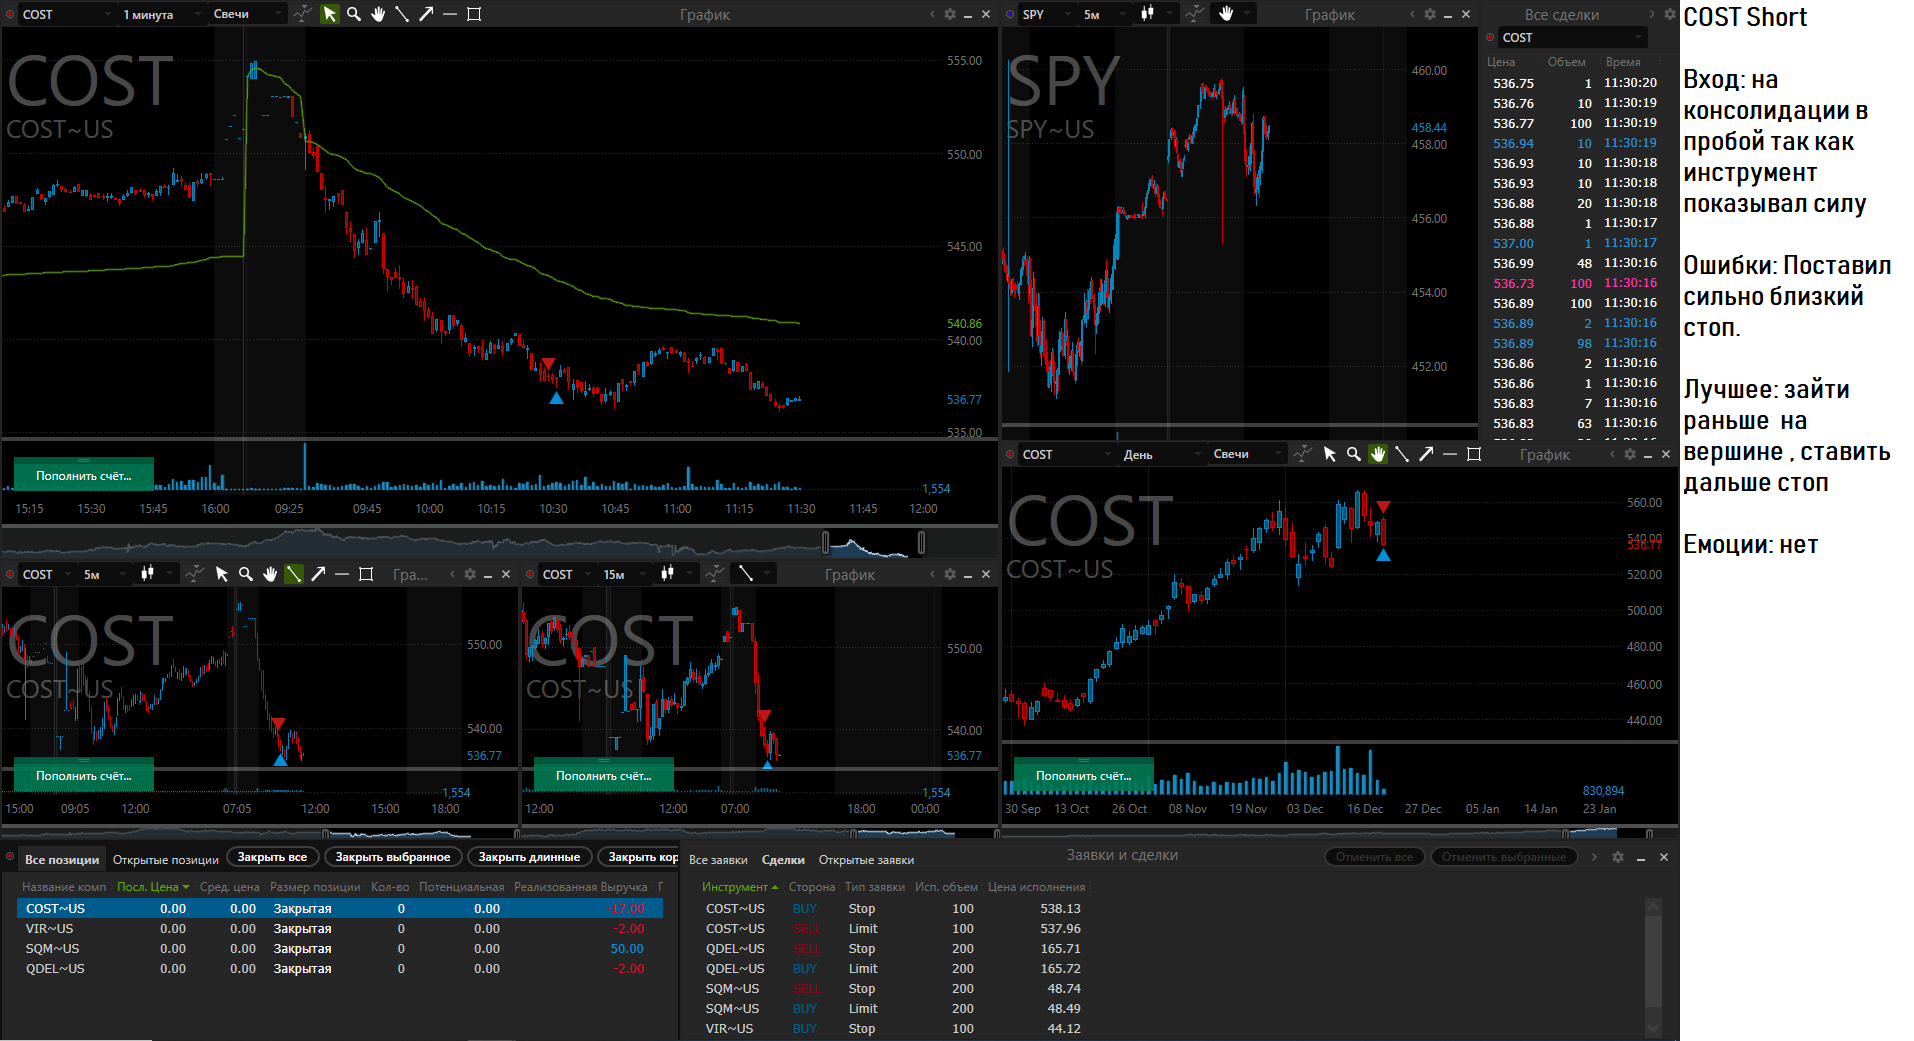This screenshot has height=1041, width=1914.
Task: Open settings gear of COST 1-minute chart
Action: pyautogui.click(x=950, y=14)
